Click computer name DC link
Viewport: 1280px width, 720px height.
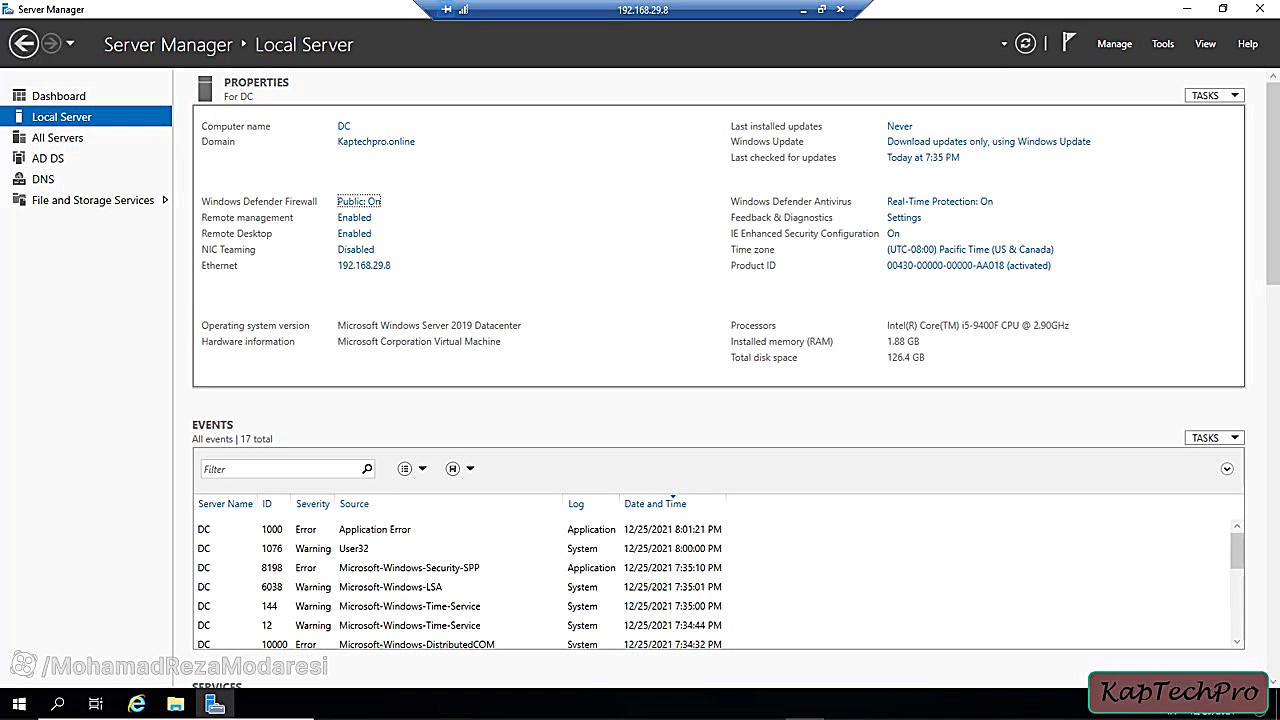pyautogui.click(x=344, y=126)
